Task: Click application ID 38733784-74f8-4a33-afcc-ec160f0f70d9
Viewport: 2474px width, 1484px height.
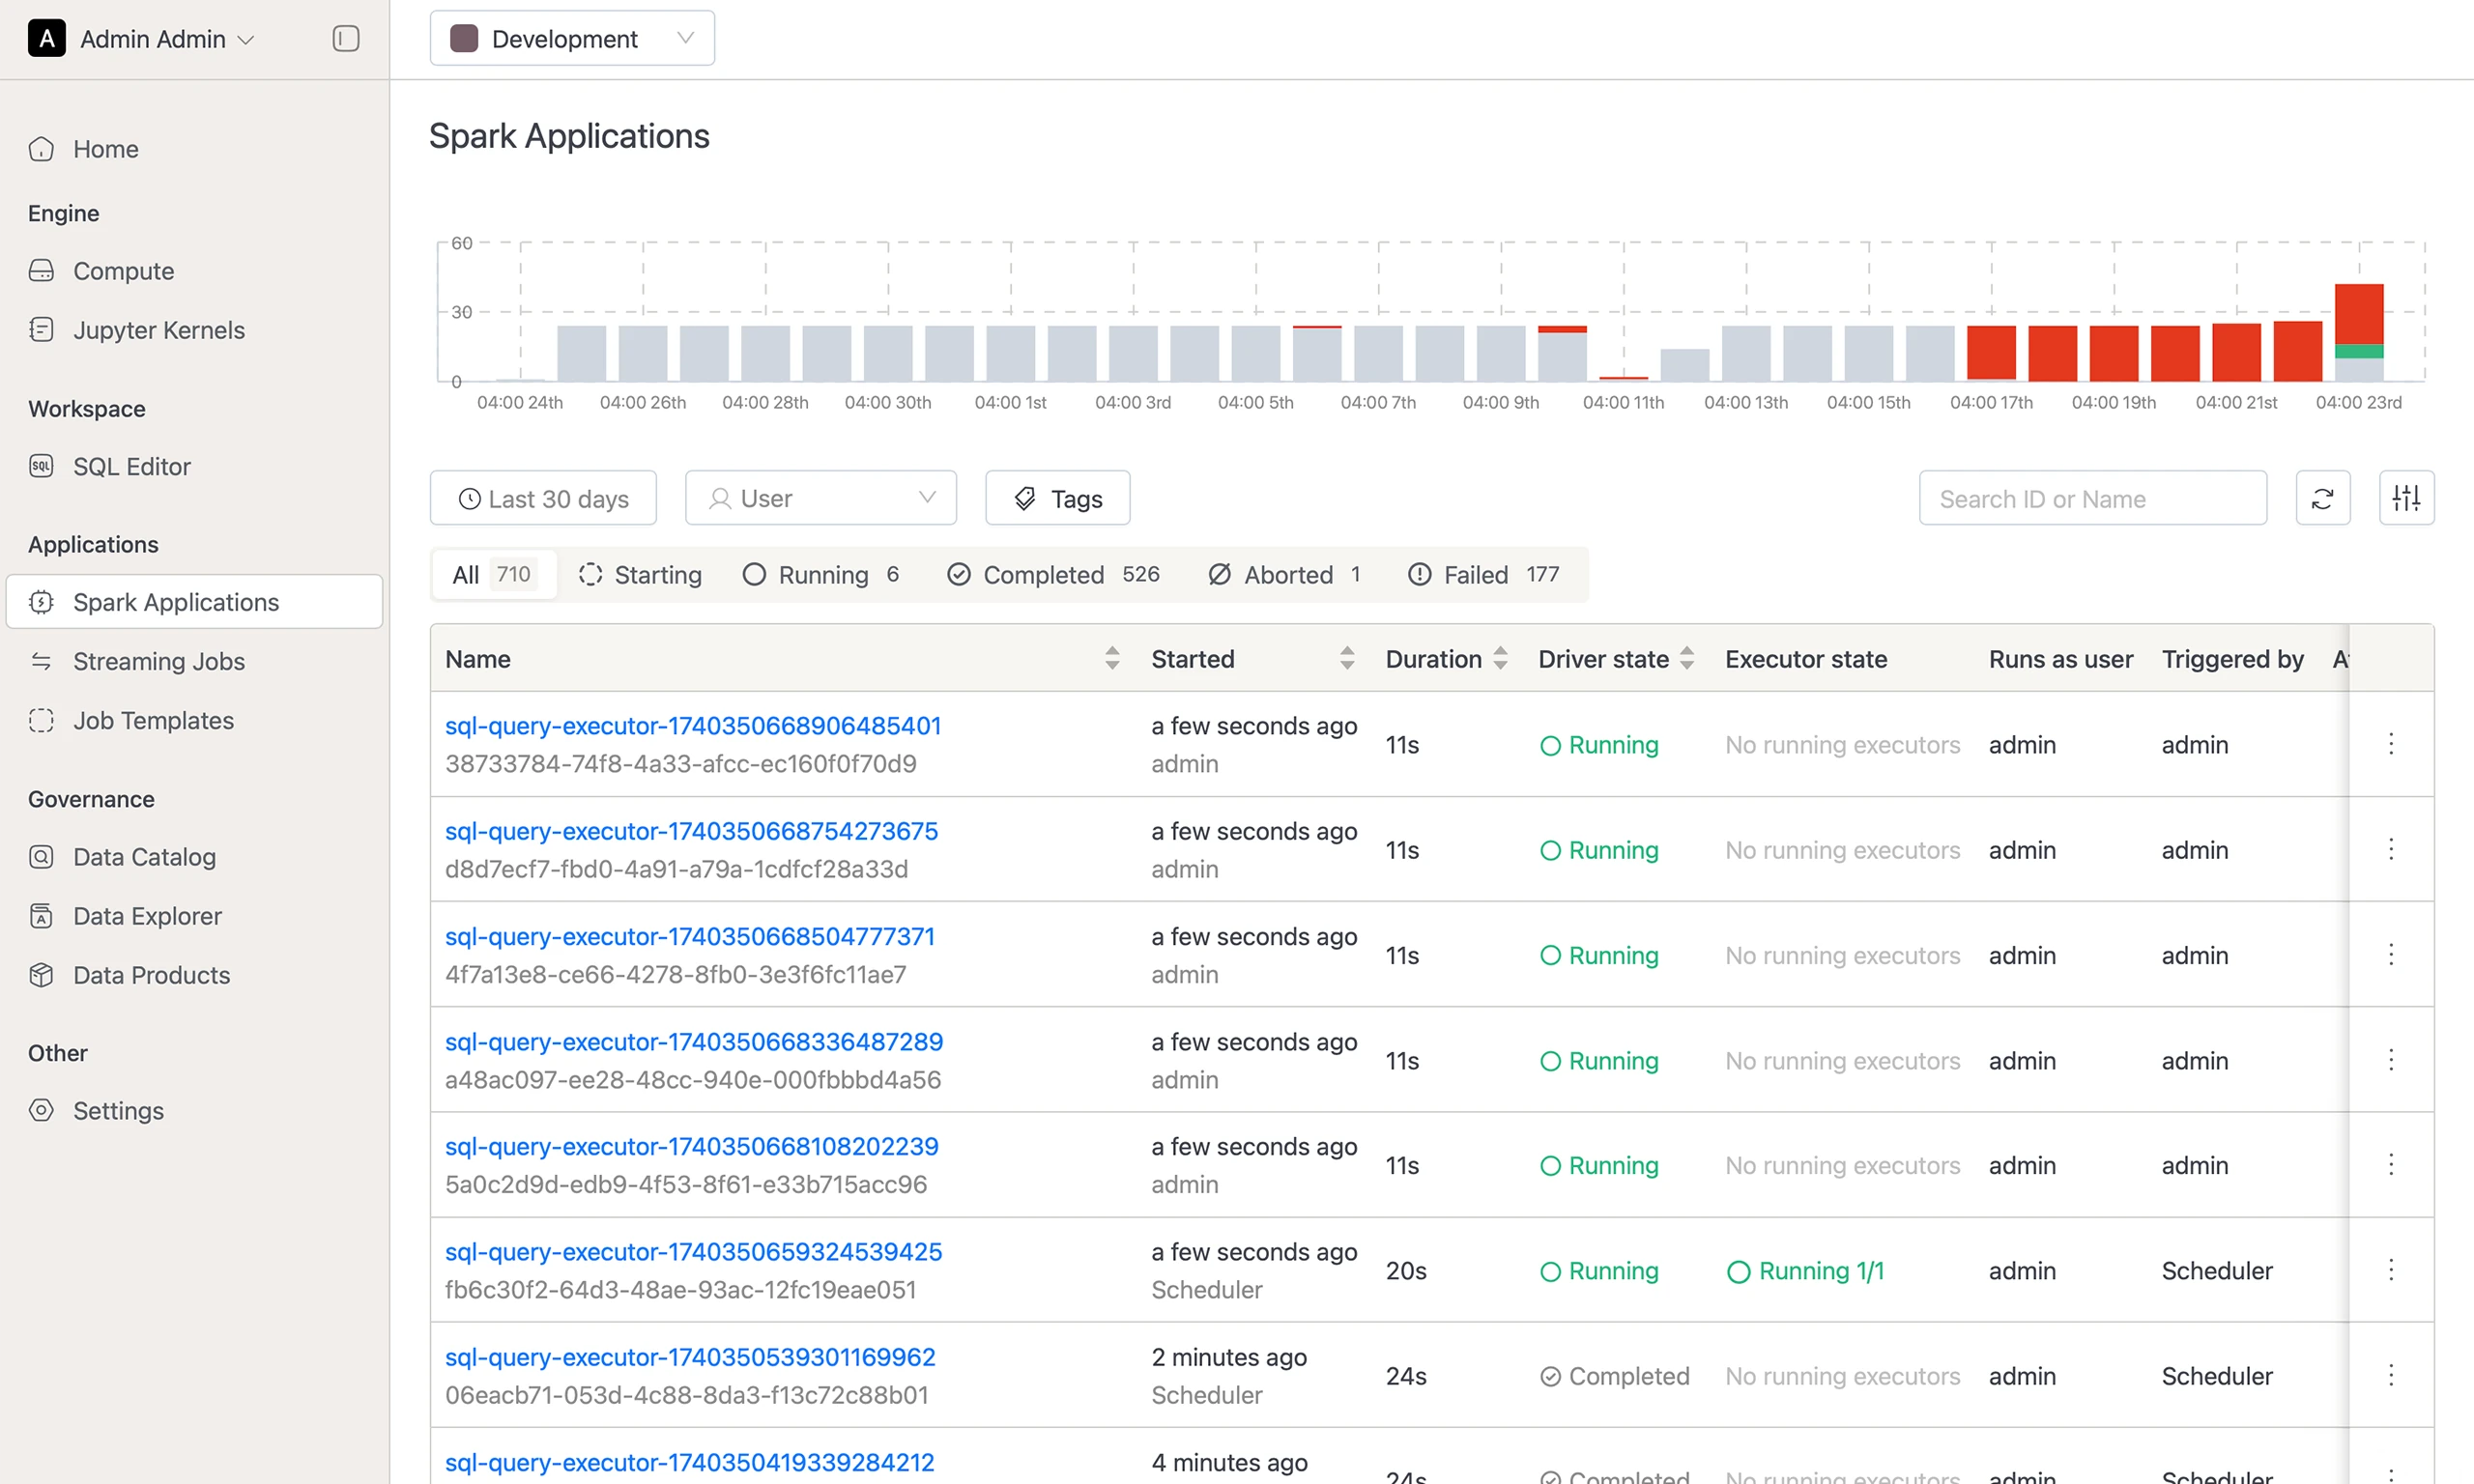Action: point(681,763)
